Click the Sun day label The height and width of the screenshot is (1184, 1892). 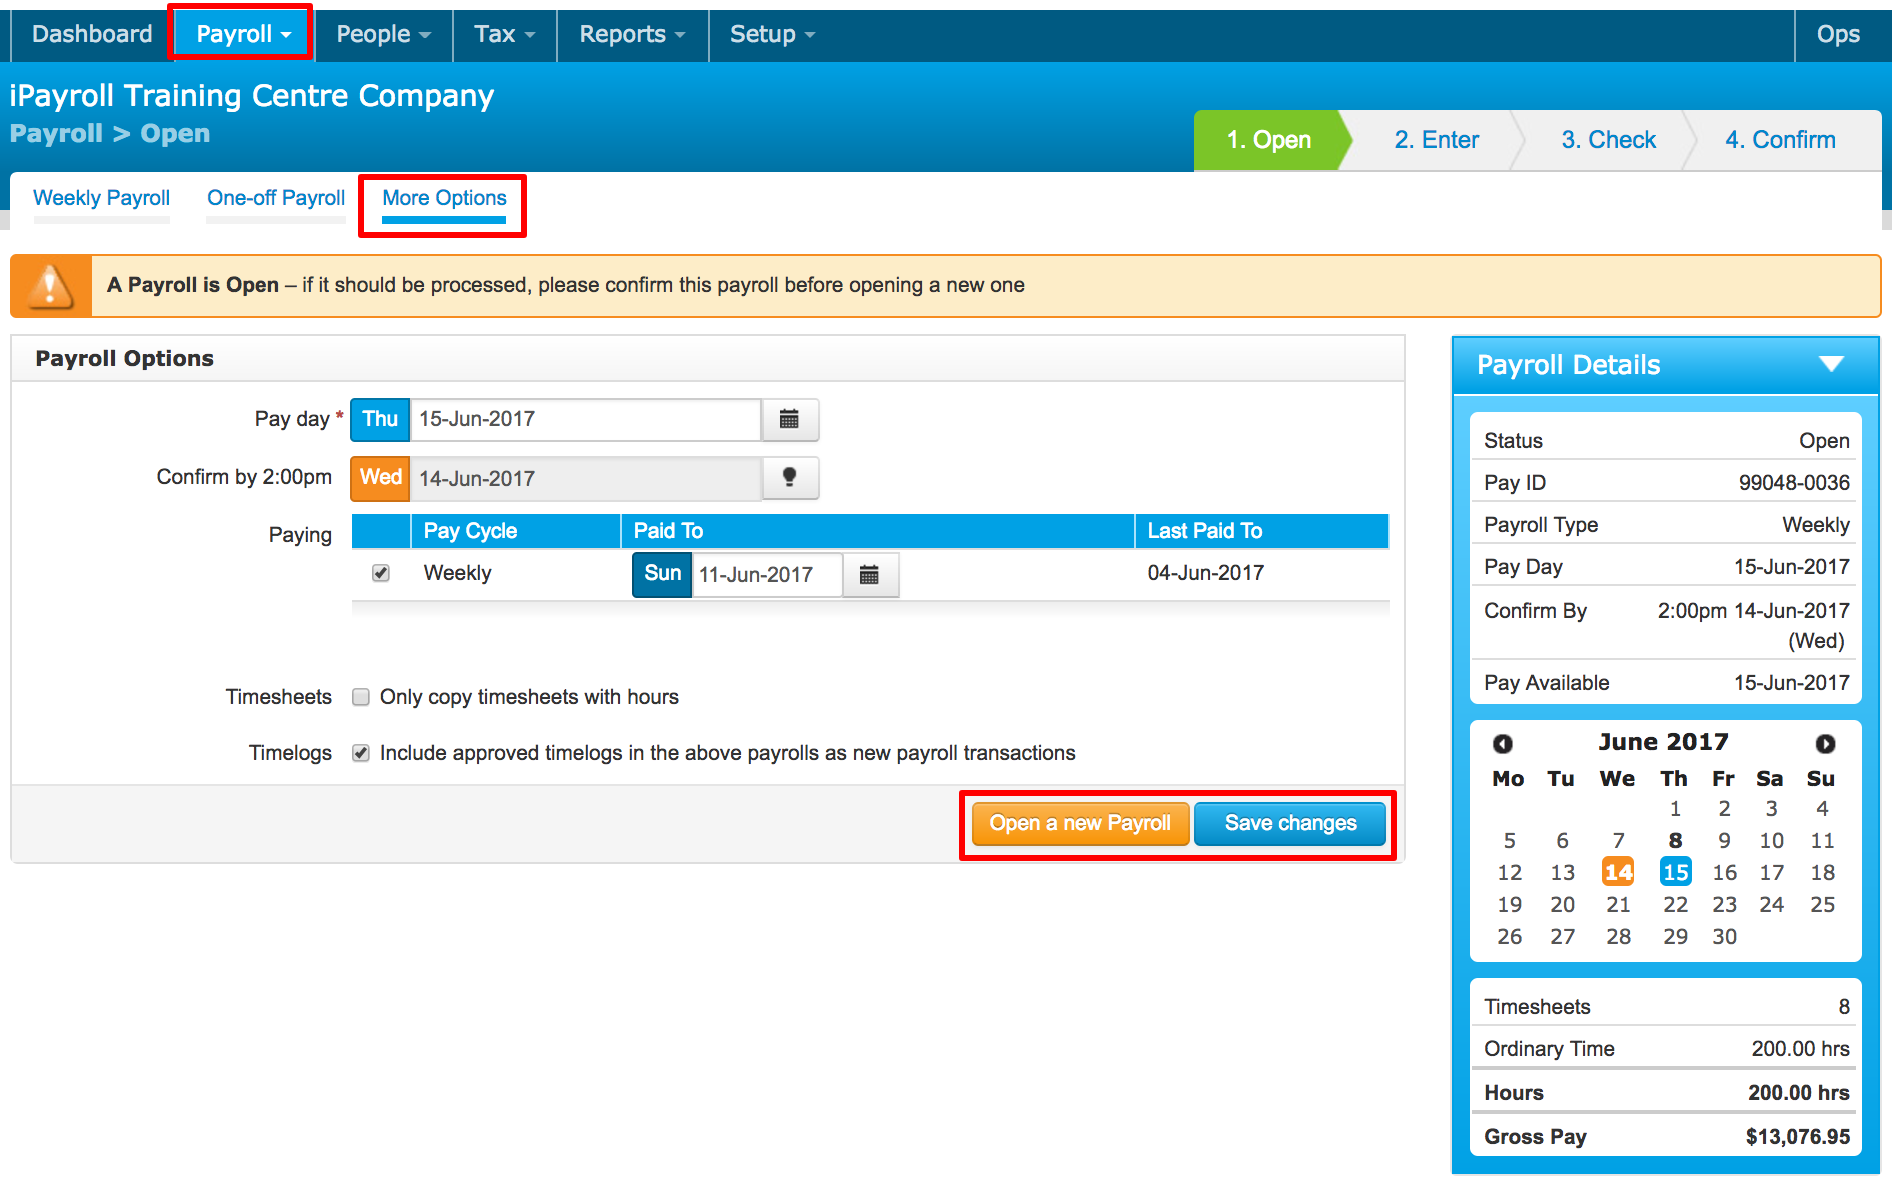coord(662,574)
